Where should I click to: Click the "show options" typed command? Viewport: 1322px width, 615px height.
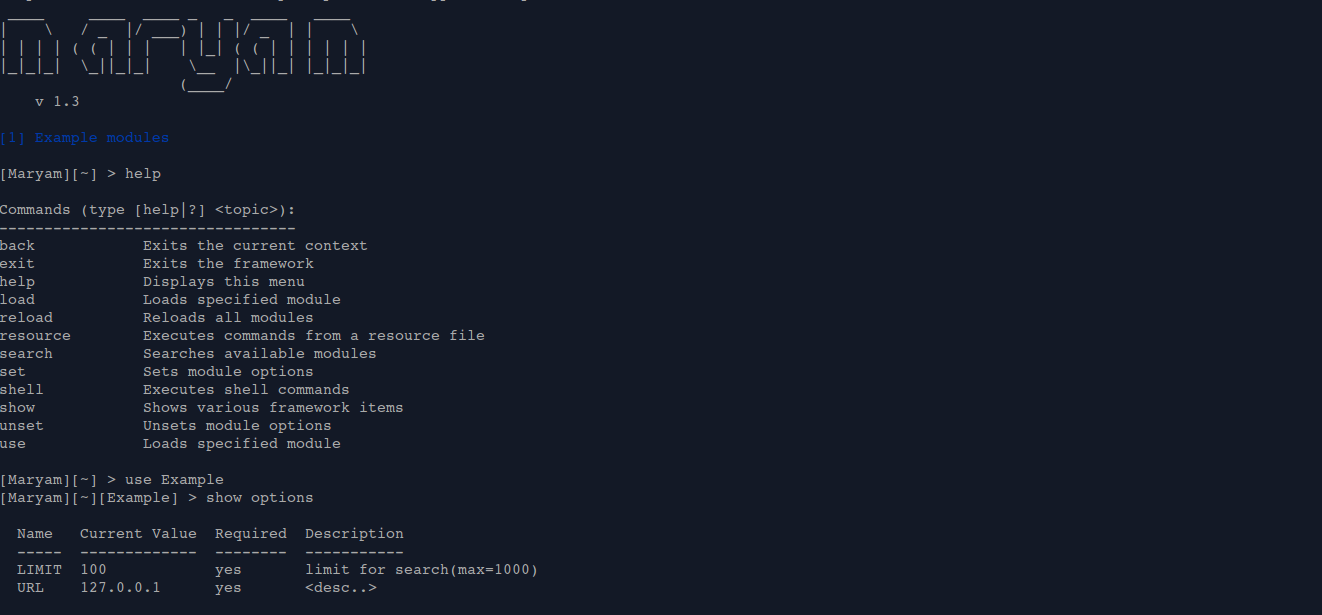tap(260, 498)
